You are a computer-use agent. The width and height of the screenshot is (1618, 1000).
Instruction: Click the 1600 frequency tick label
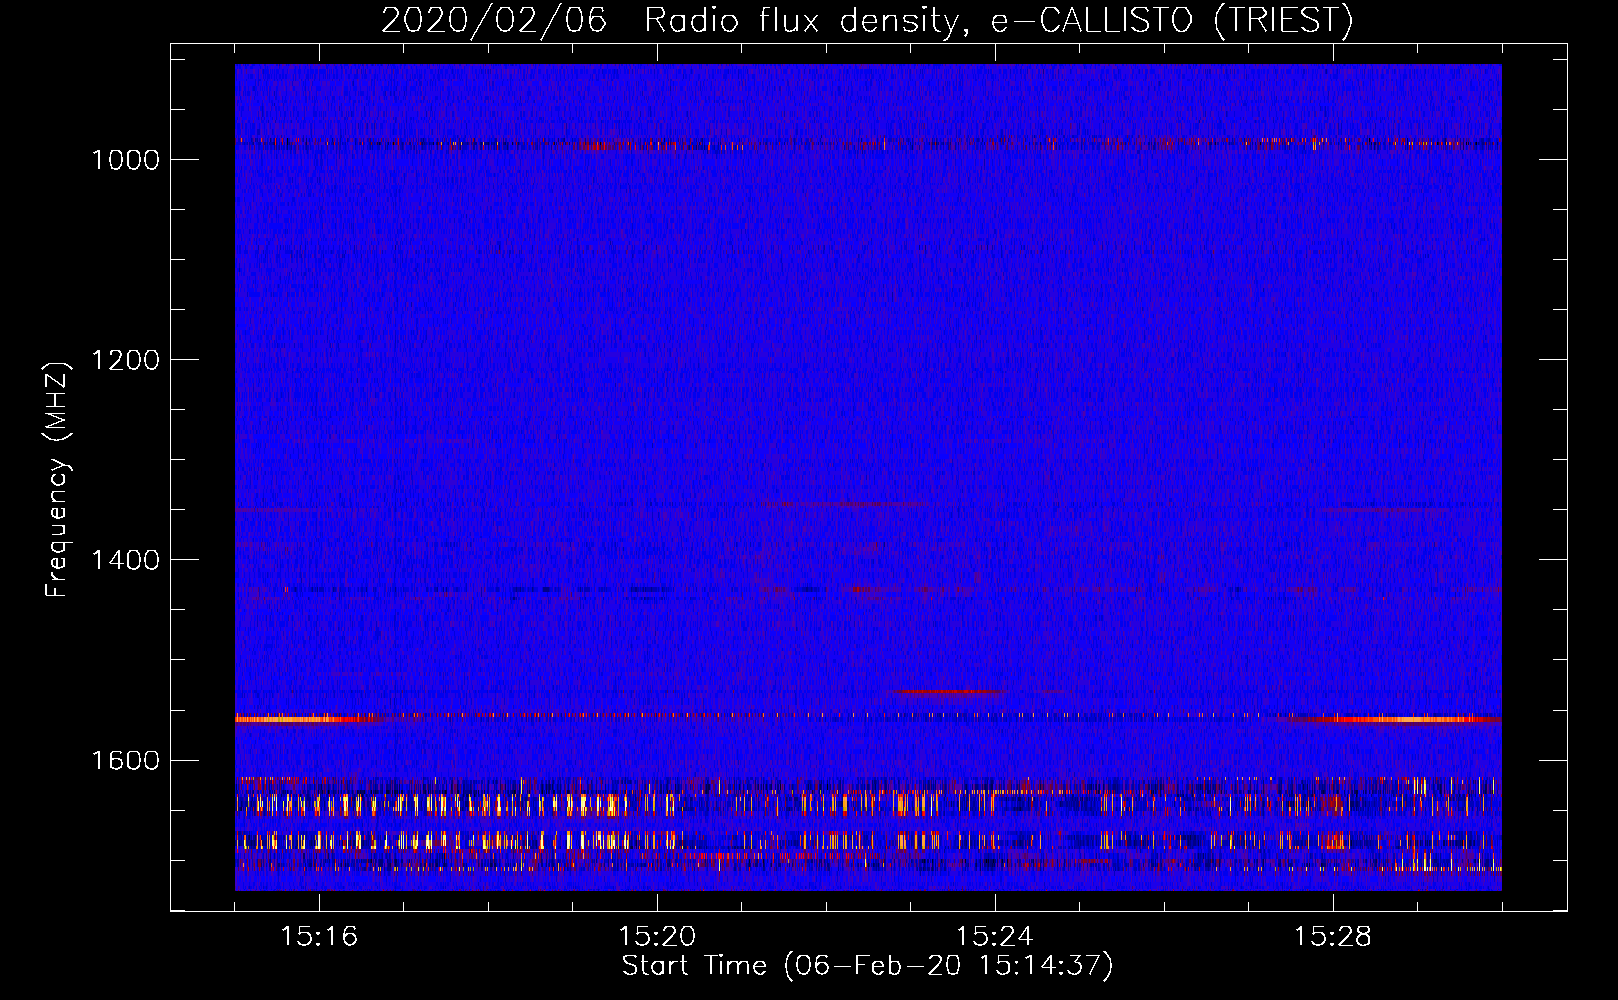tap(125, 760)
